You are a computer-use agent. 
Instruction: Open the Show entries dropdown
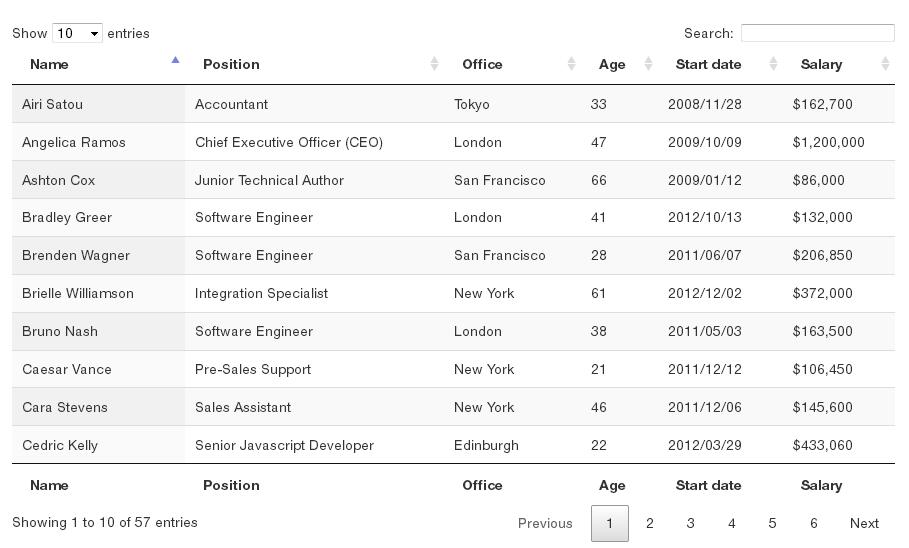coord(77,33)
